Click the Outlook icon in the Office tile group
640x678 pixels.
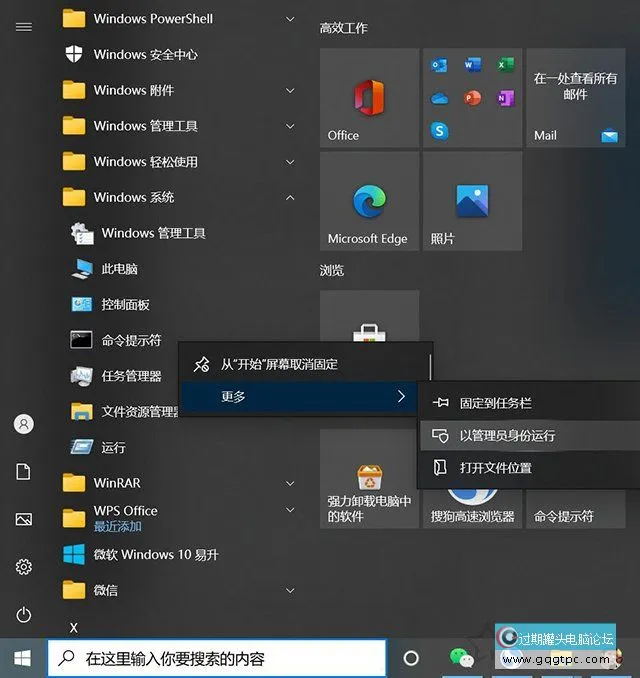[x=439, y=65]
